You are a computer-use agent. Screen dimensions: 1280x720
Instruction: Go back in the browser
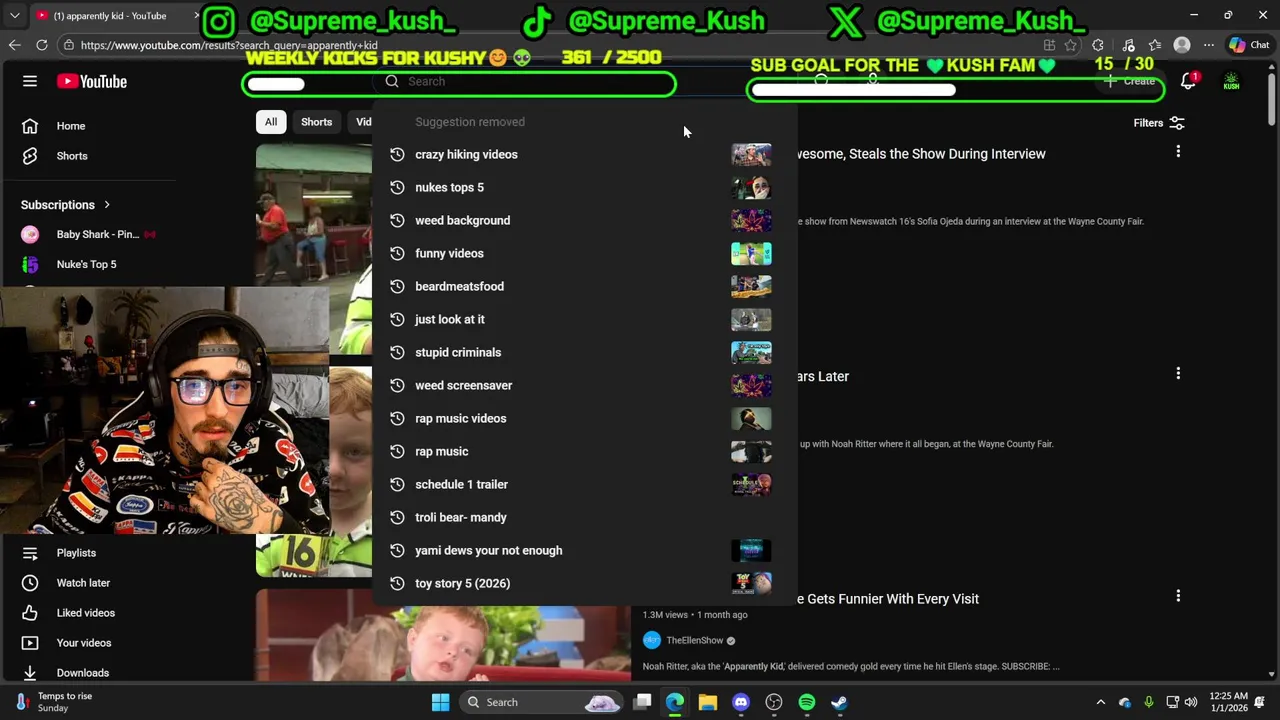pyautogui.click(x=14, y=45)
